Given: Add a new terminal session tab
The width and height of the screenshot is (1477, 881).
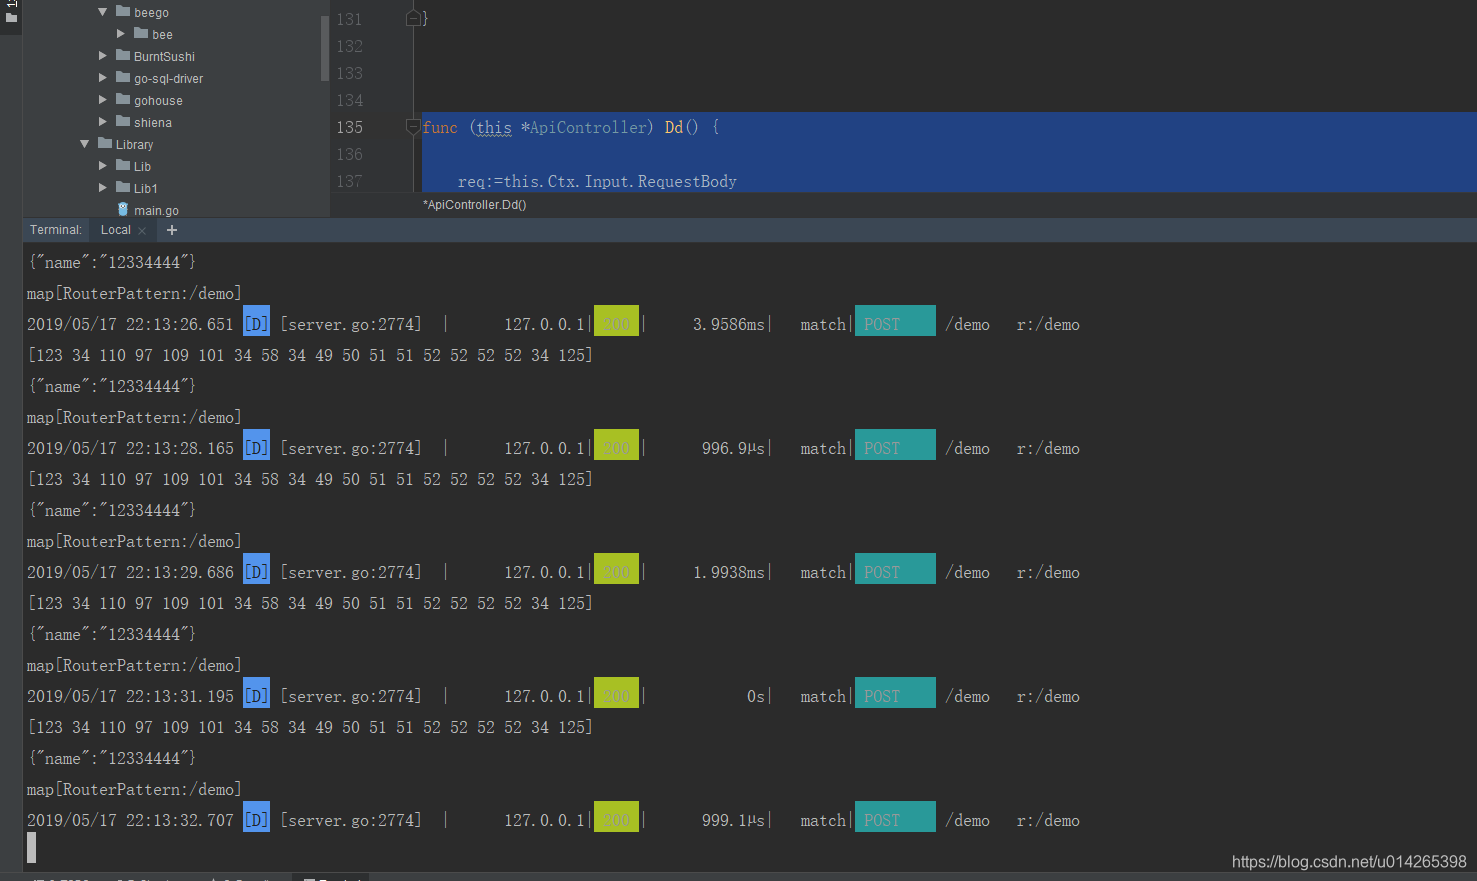Looking at the screenshot, I should click(172, 230).
